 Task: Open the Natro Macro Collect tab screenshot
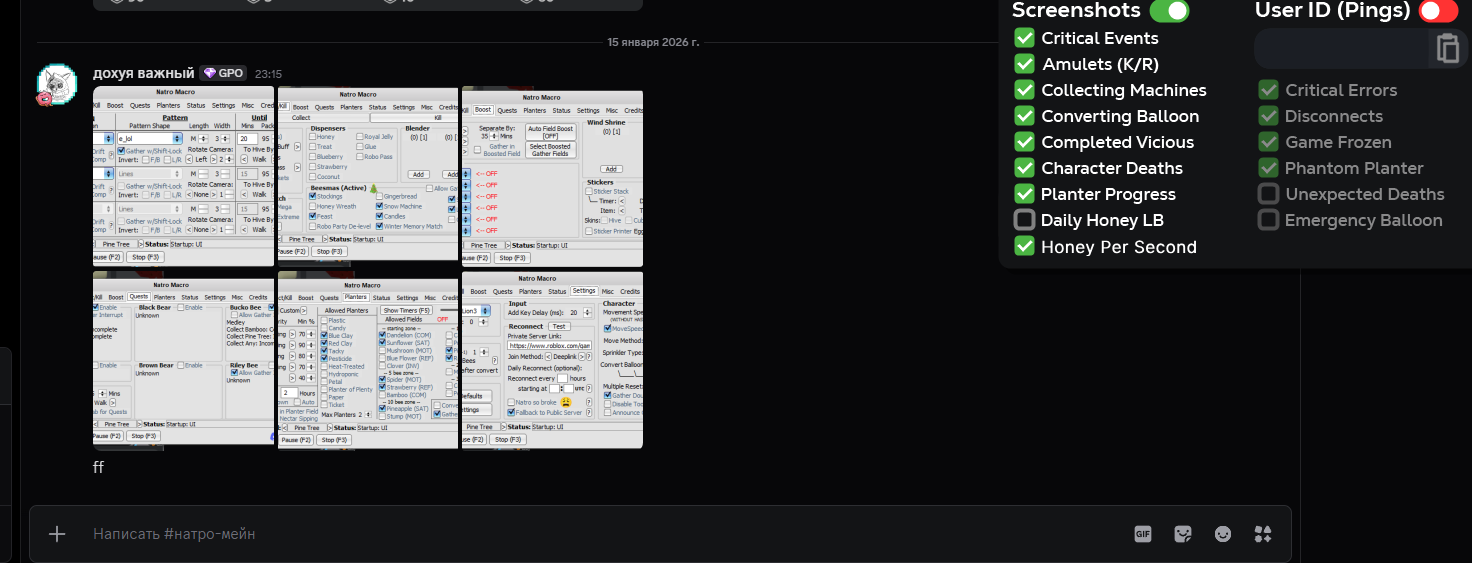coord(368,177)
